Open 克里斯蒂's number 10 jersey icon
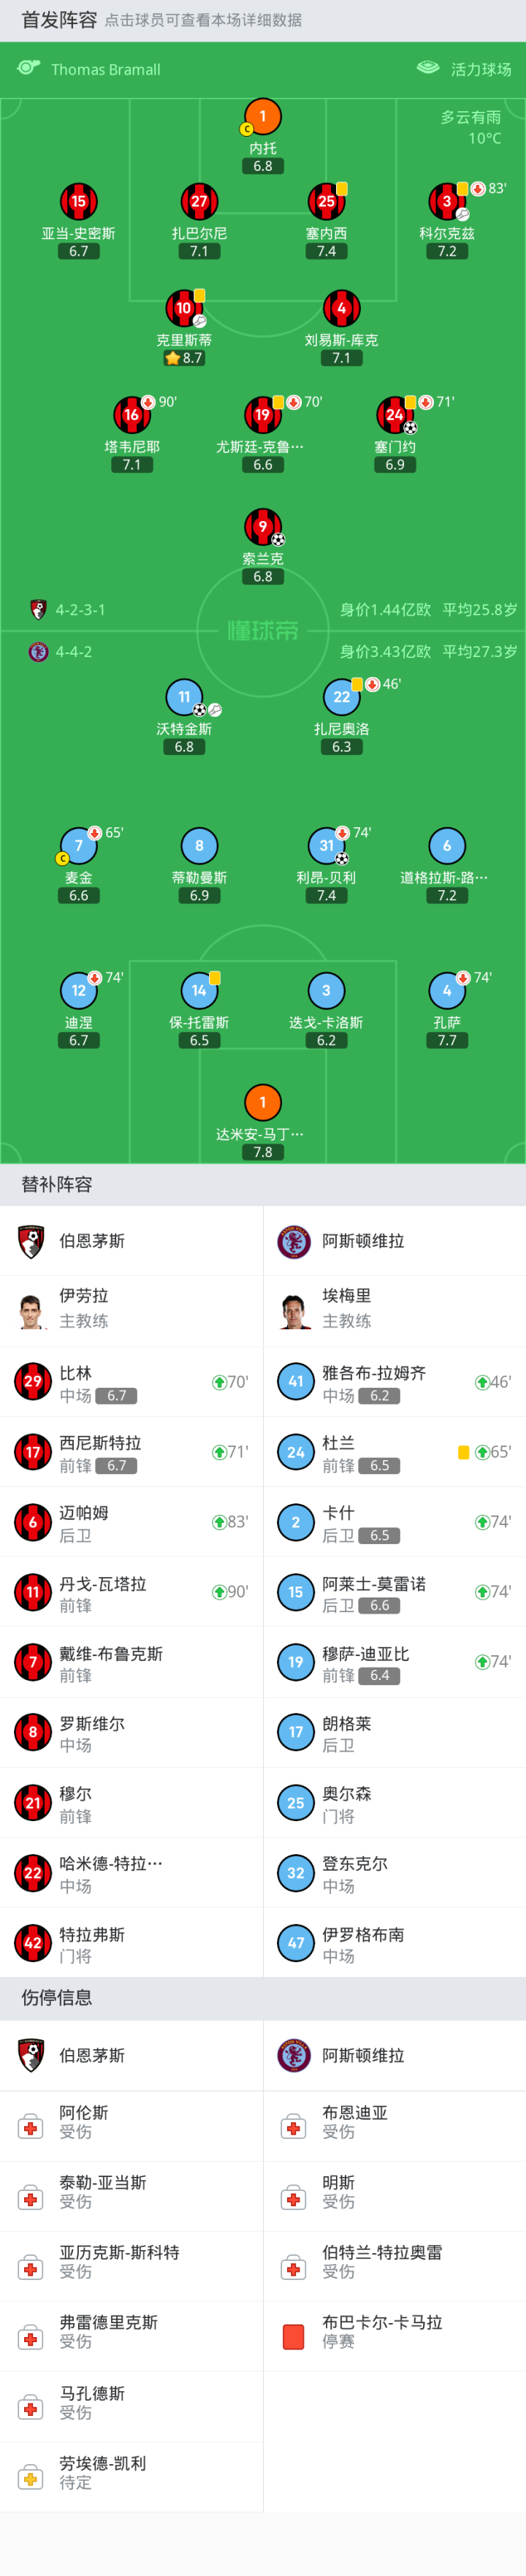The image size is (526, 2576). 184,308
